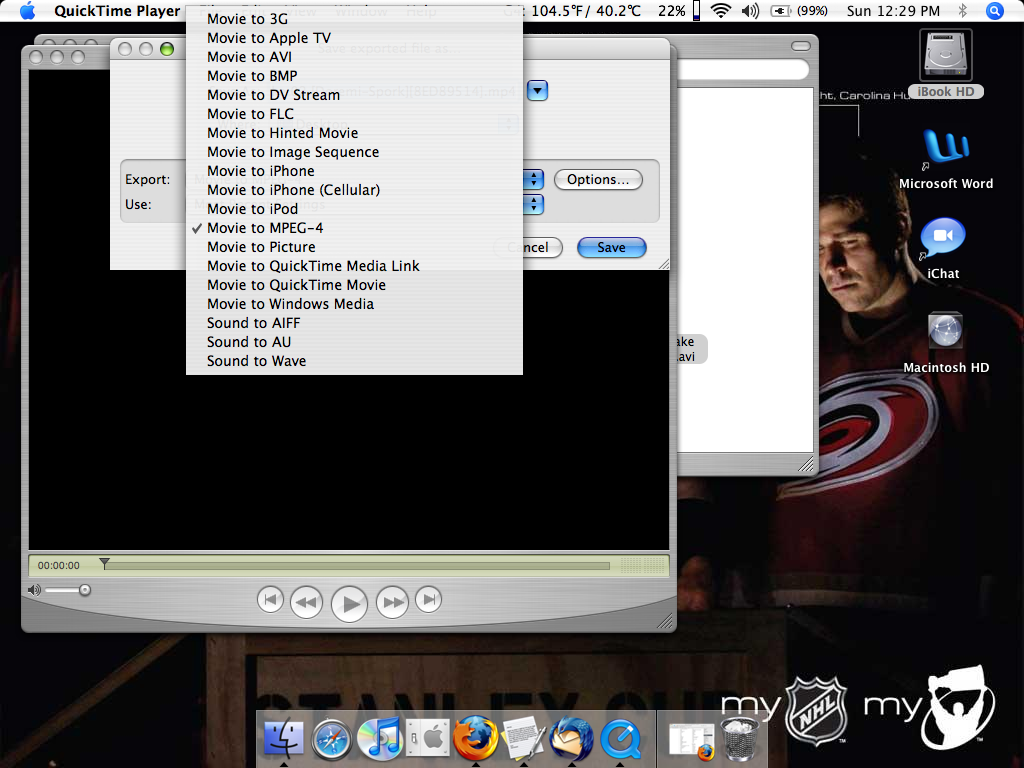
Task: Click the Bluetooth status icon
Action: click(962, 10)
